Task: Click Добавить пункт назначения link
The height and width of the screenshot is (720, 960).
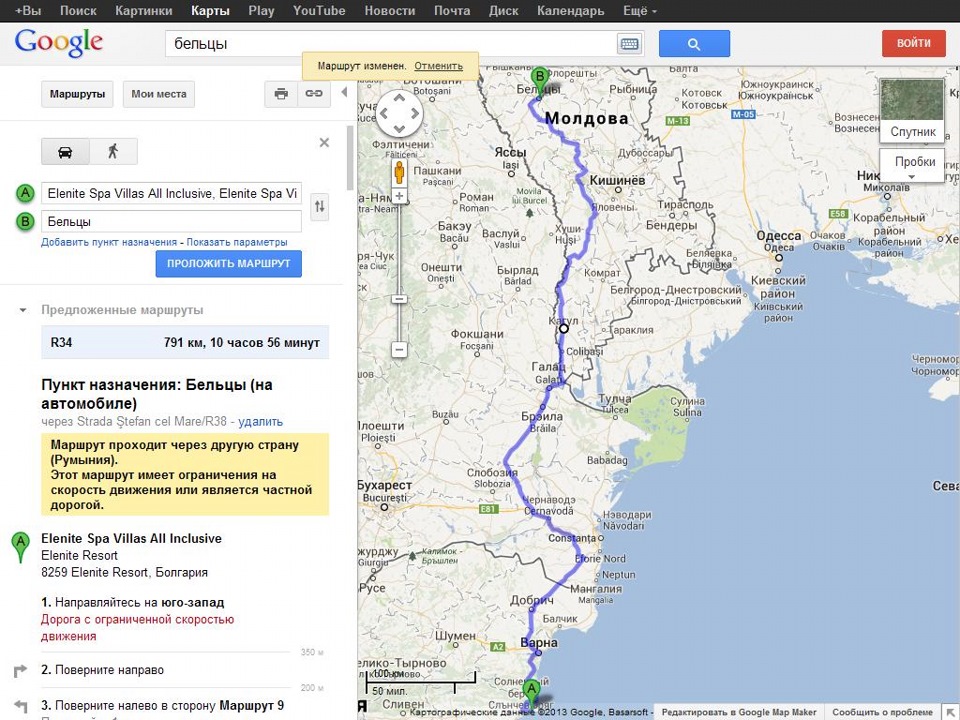Action: click(109, 242)
